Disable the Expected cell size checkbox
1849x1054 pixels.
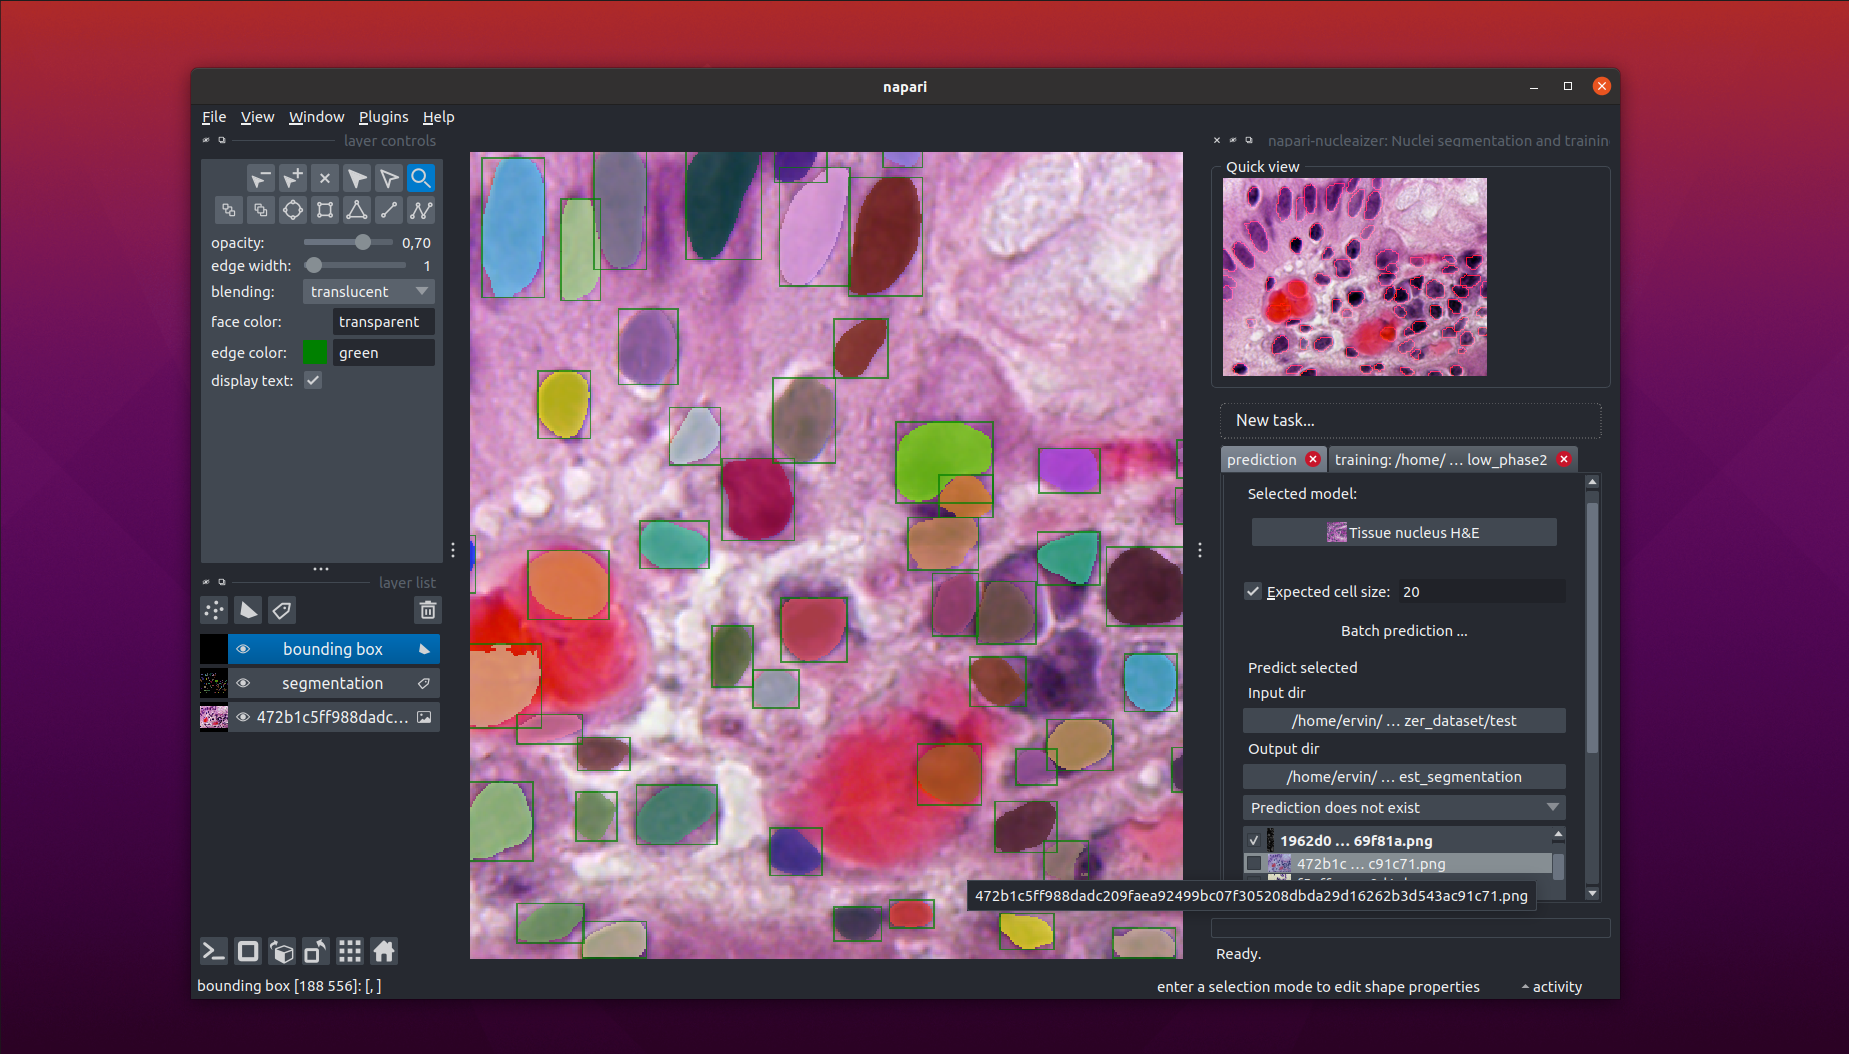pos(1253,591)
